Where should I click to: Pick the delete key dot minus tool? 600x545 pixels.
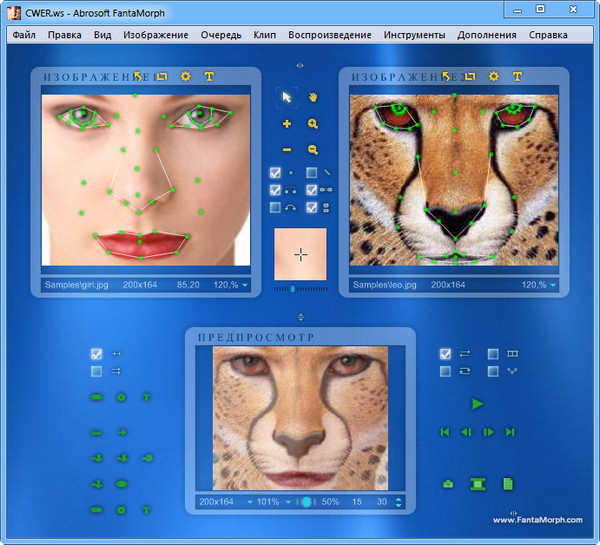[x=287, y=149]
